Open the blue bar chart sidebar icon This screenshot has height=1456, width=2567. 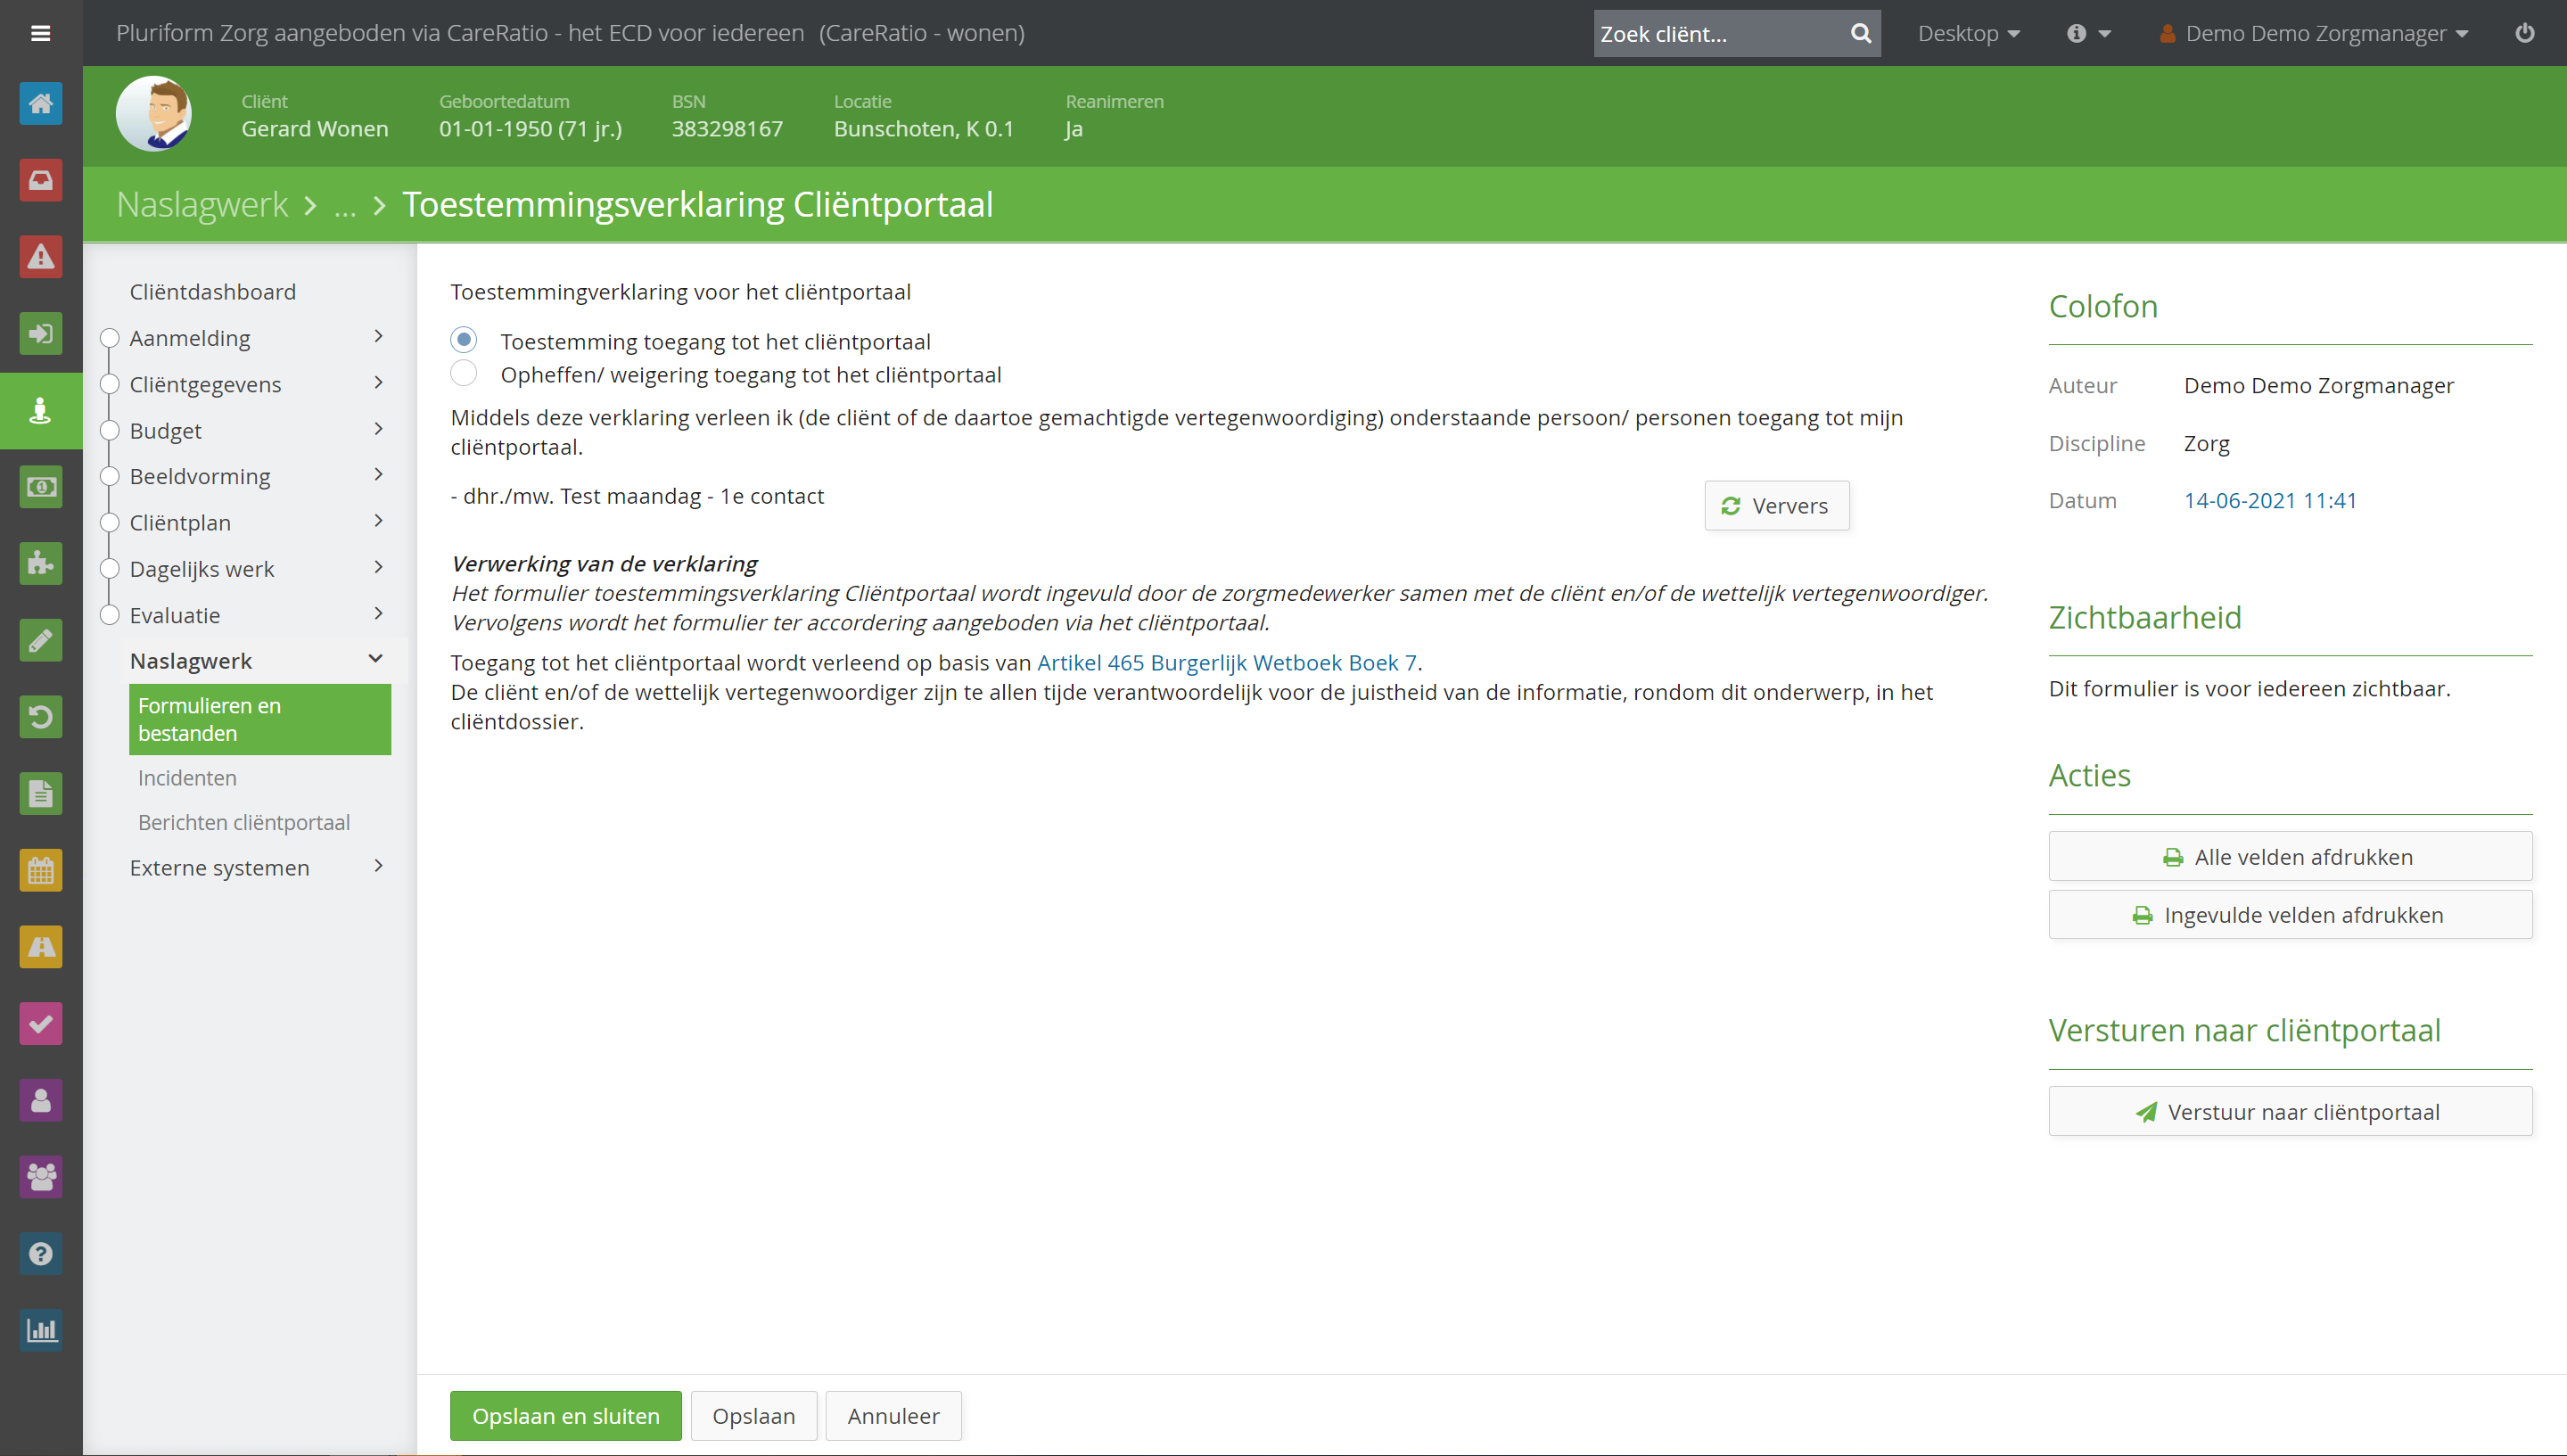[x=41, y=1330]
